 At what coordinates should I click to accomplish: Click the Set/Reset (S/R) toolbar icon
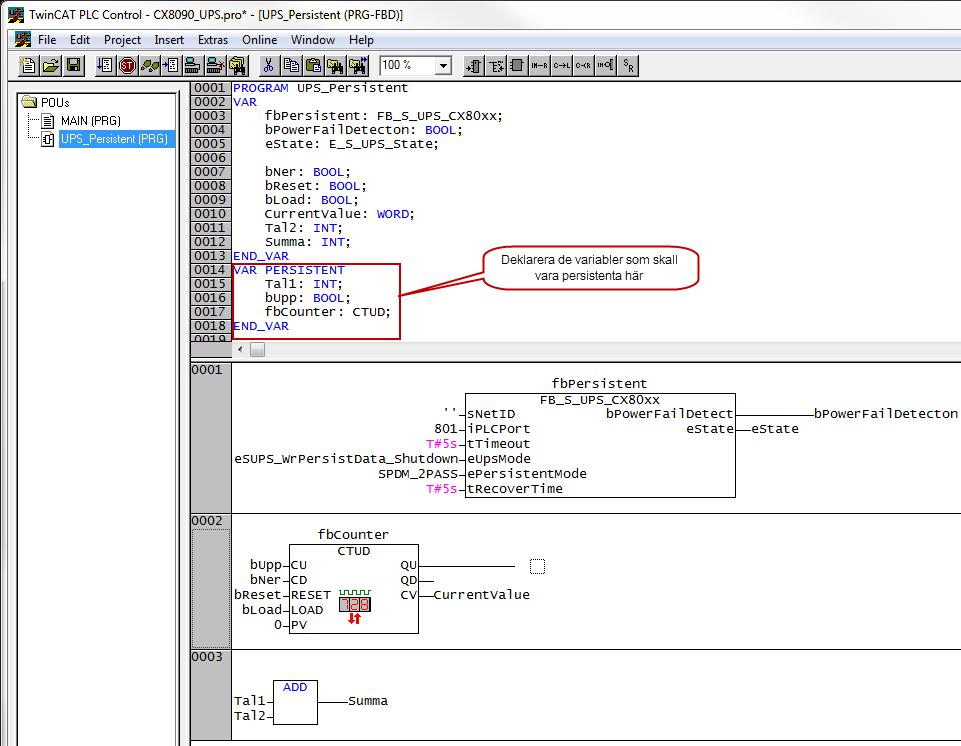click(x=628, y=65)
